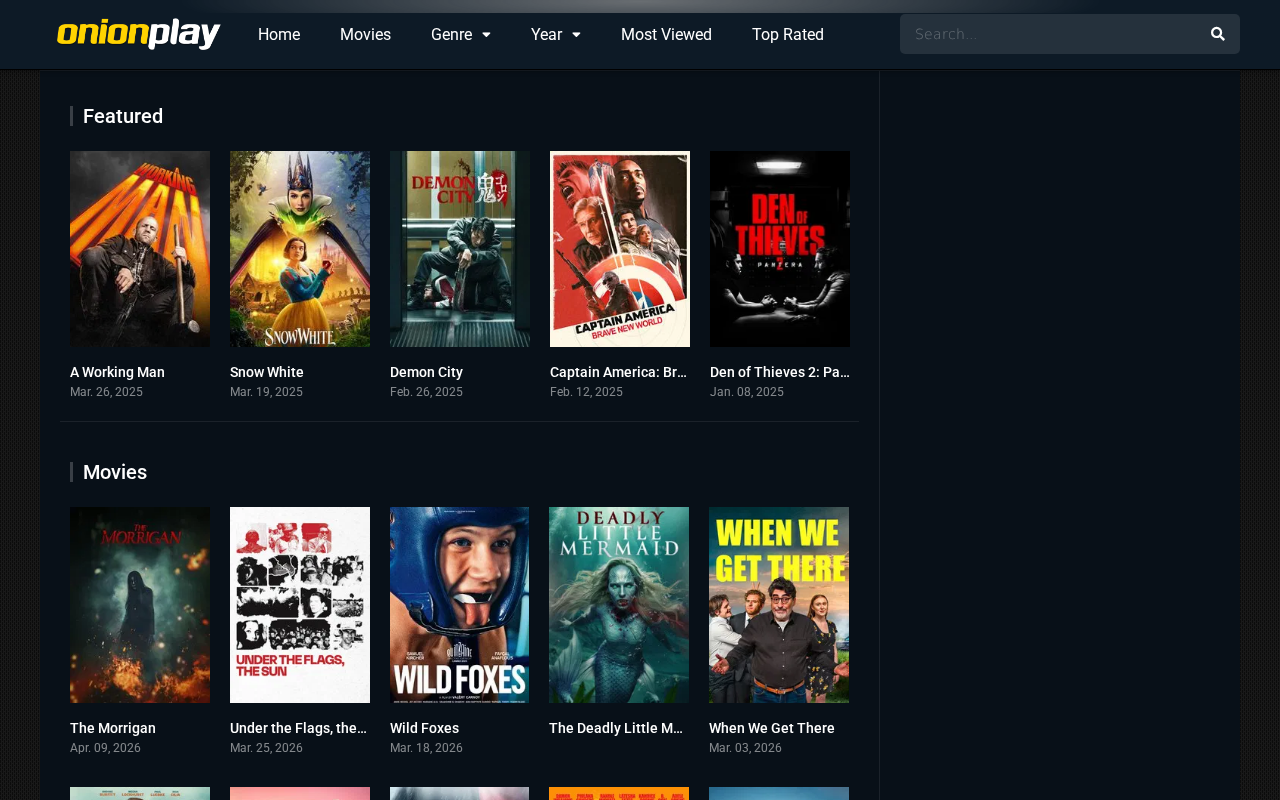
Task: Open the Wild Foxes poster
Action: coord(460,605)
